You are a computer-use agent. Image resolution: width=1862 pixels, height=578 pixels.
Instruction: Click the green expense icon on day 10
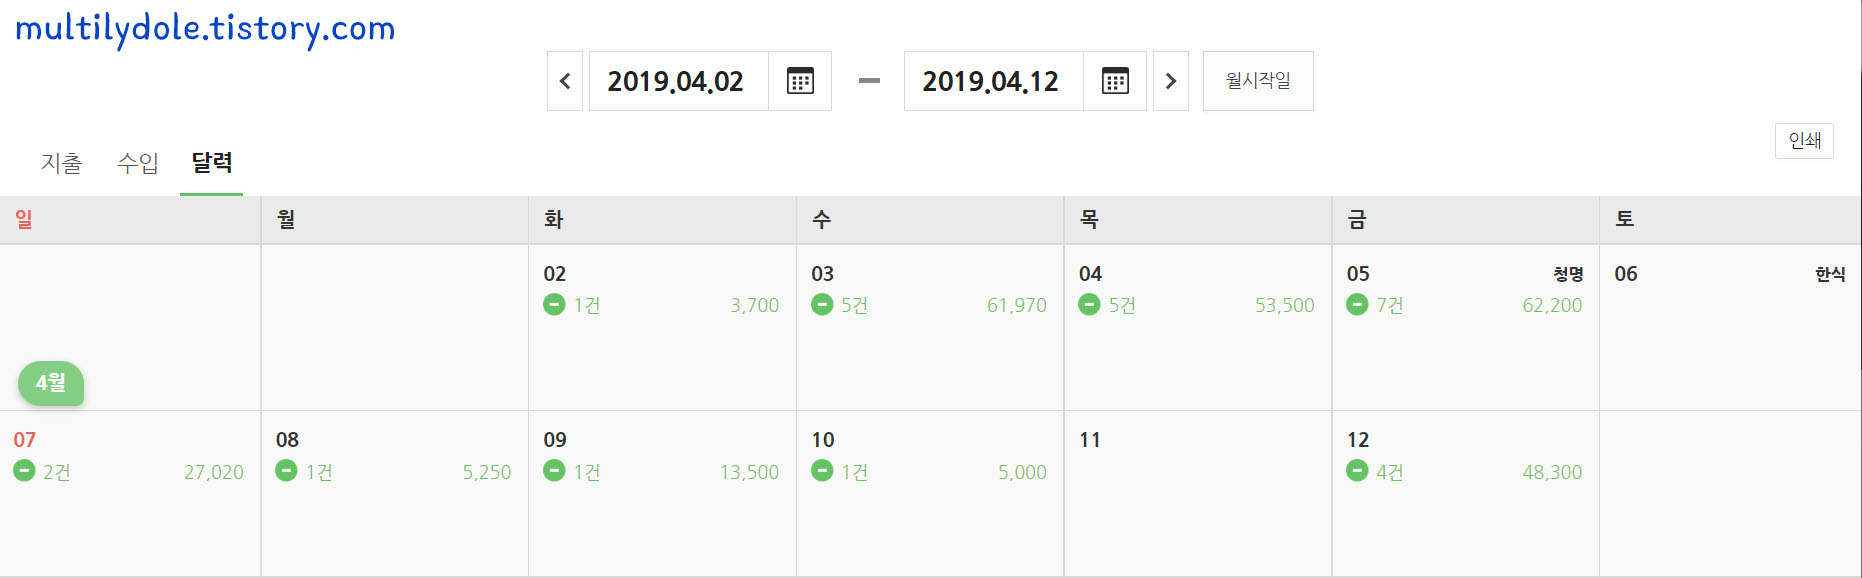[822, 470]
